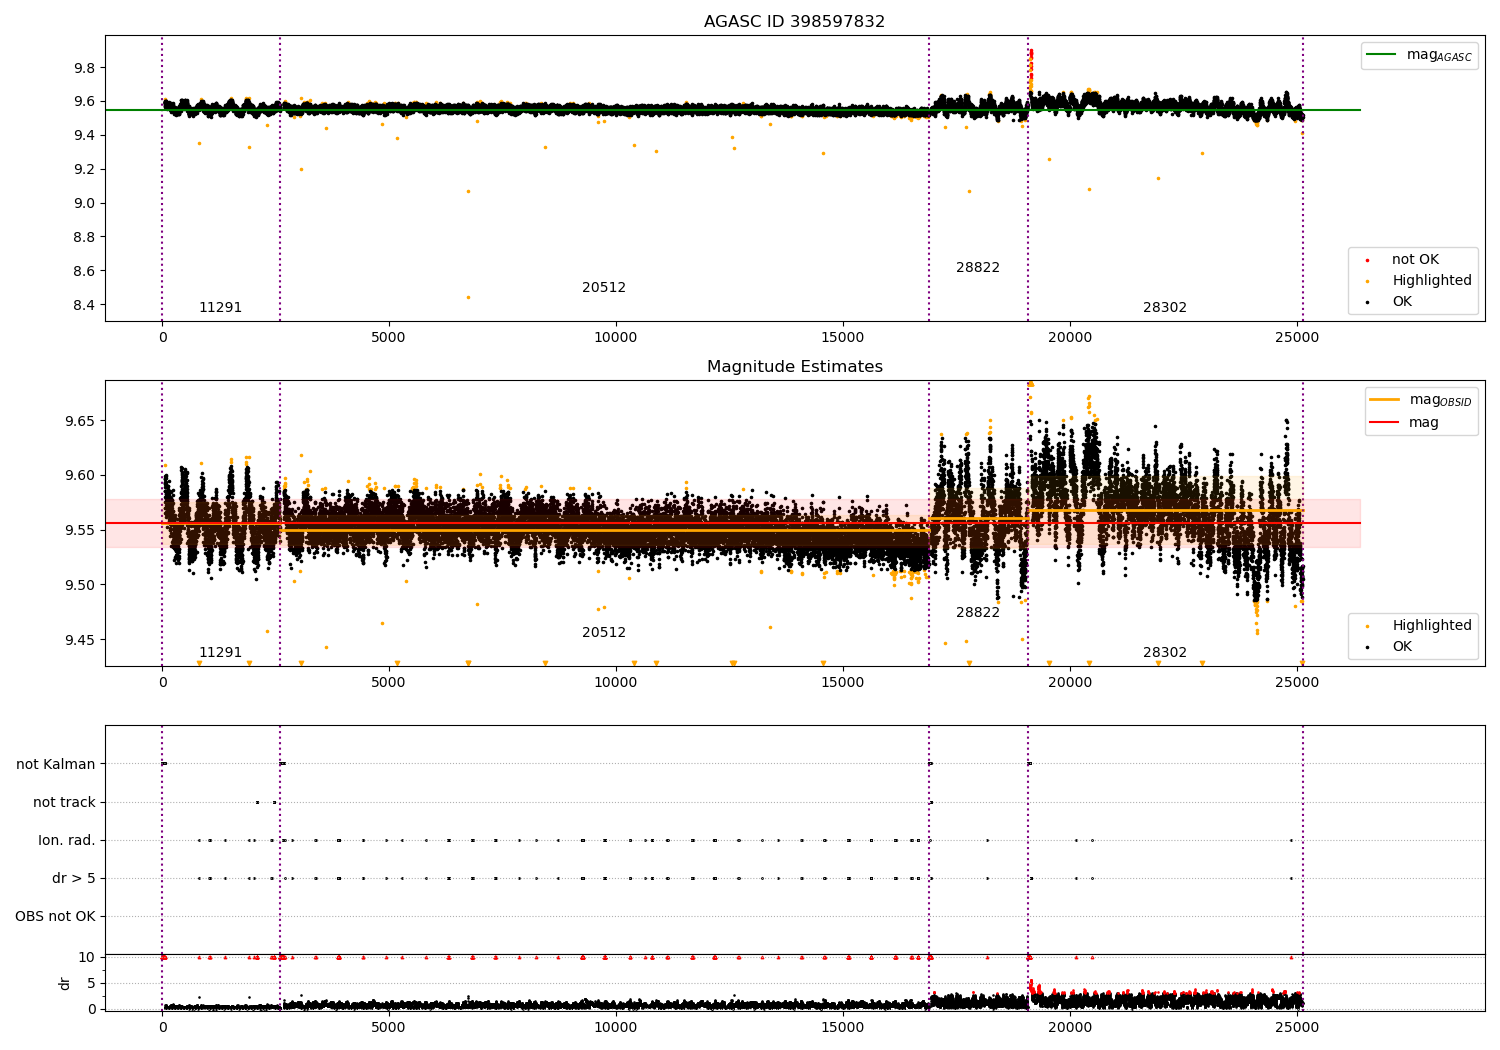Click the 5000 x-tick under the top plot
The height and width of the screenshot is (1050, 1500).
(x=389, y=338)
